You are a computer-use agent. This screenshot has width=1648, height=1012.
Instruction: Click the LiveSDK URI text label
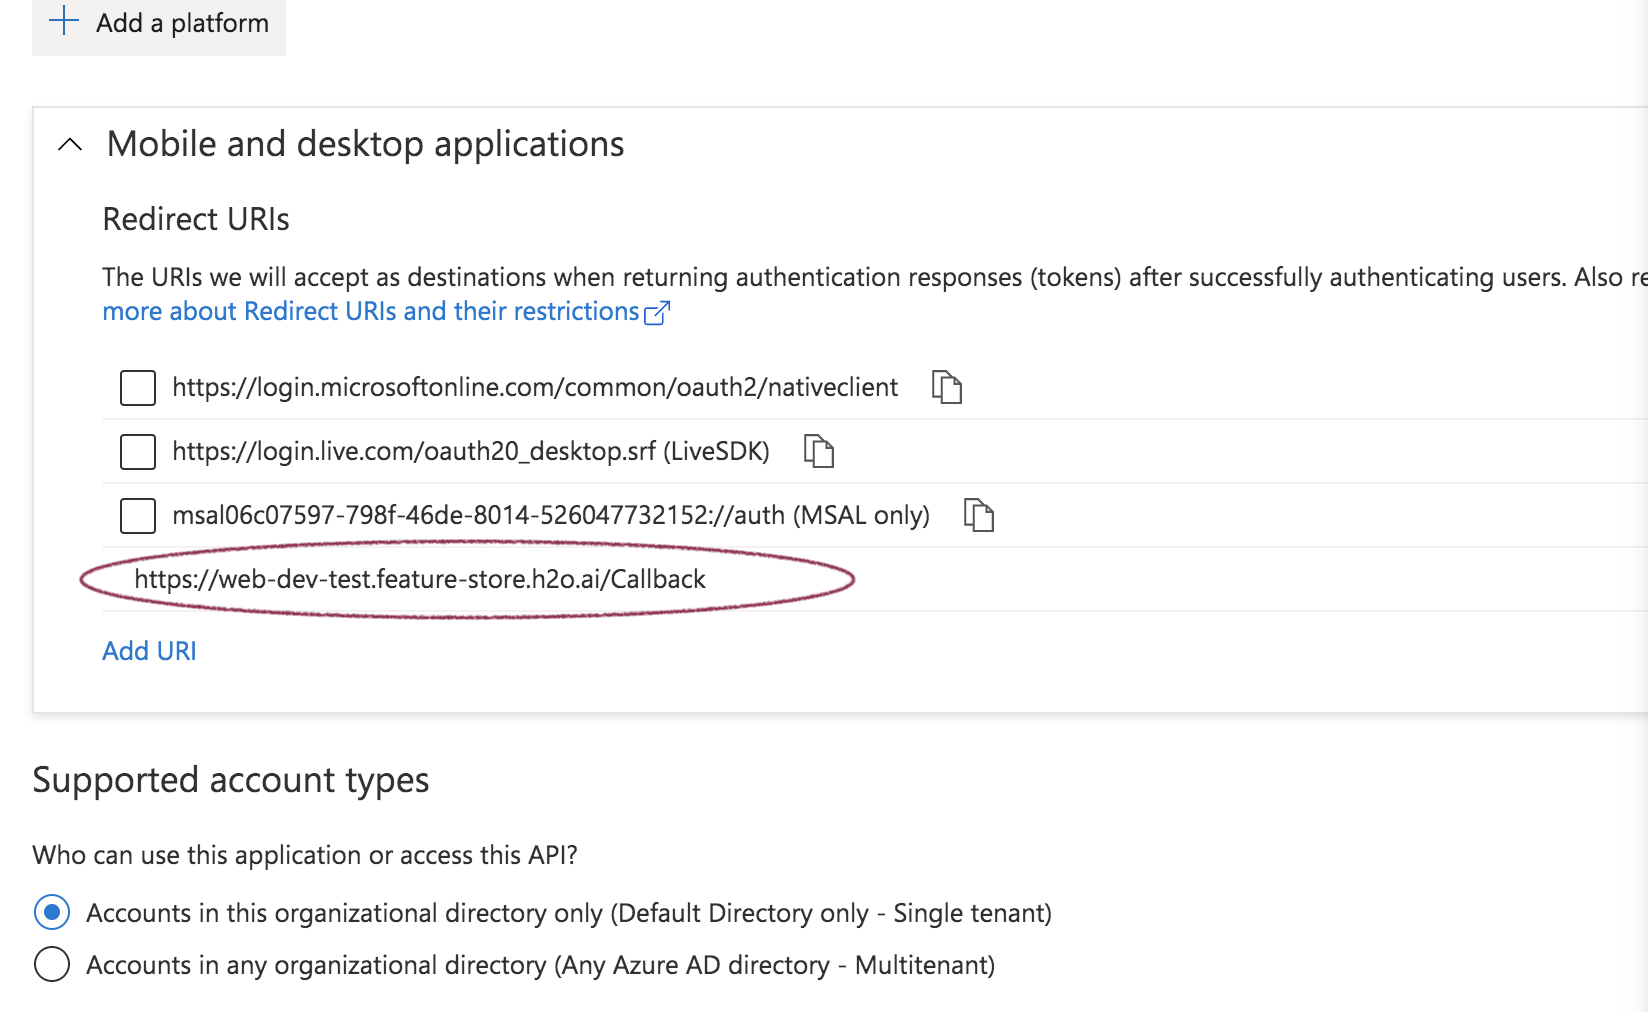(x=470, y=452)
